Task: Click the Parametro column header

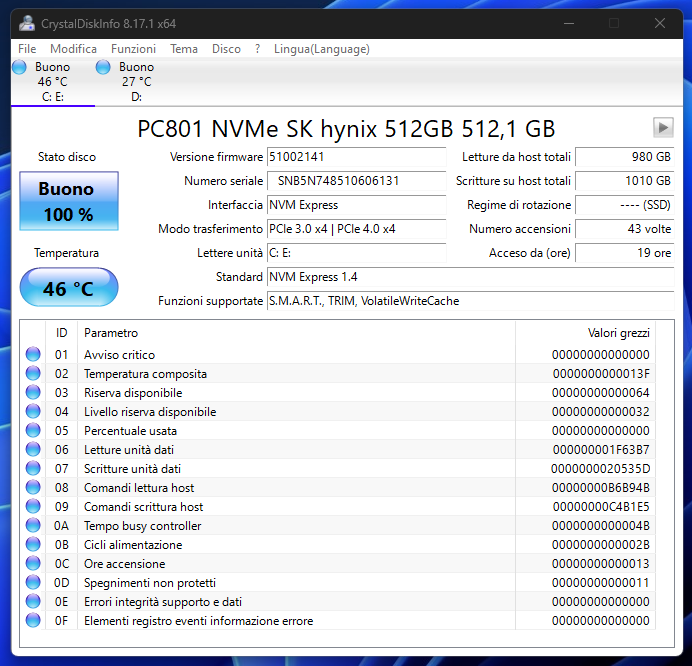Action: coord(296,333)
